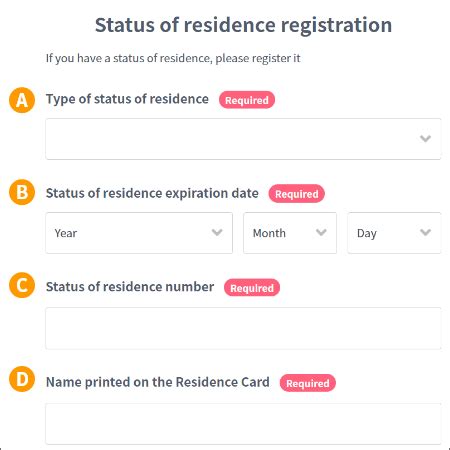This screenshot has height=450, width=450.
Task: Click chevron arrow in residence type dropdown
Action: tap(425, 138)
